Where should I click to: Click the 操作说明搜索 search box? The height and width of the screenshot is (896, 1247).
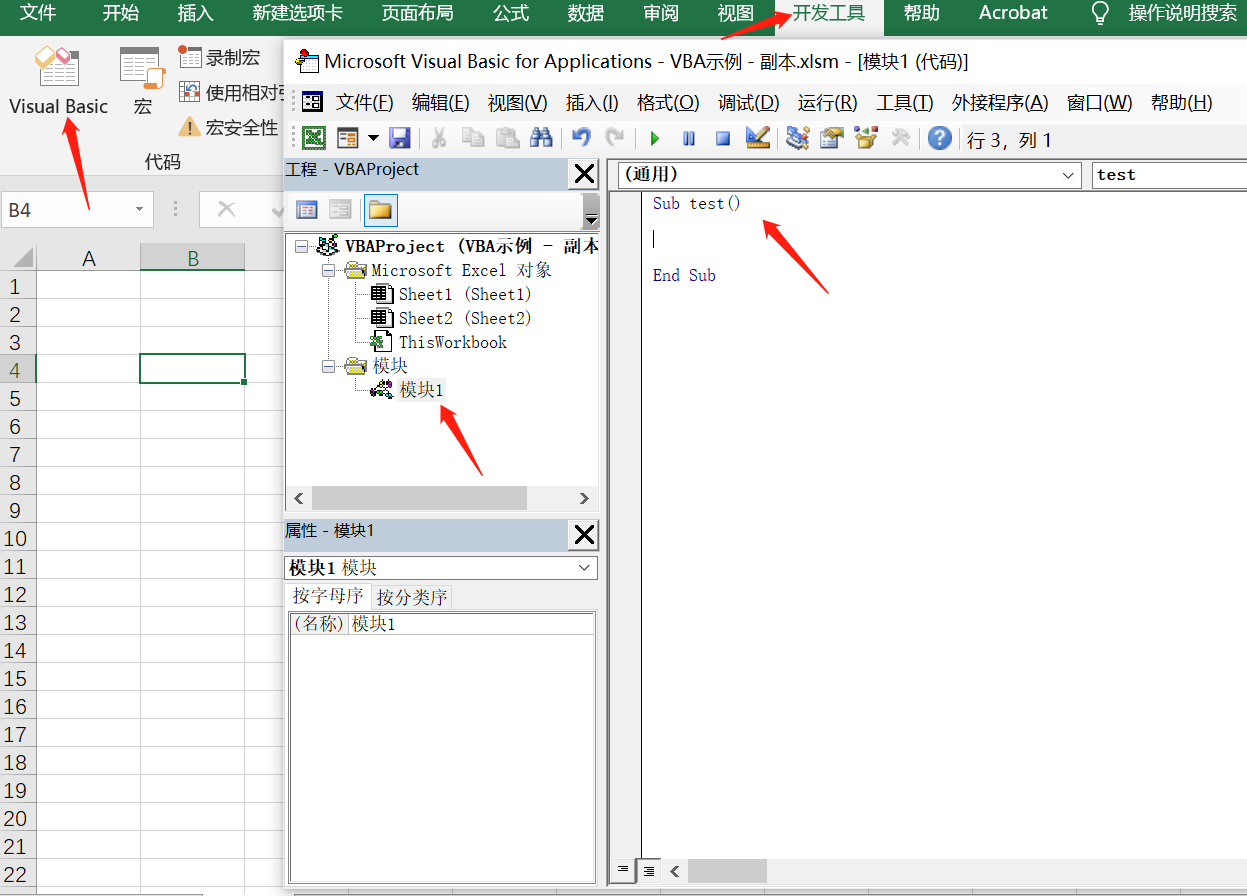coord(1182,14)
